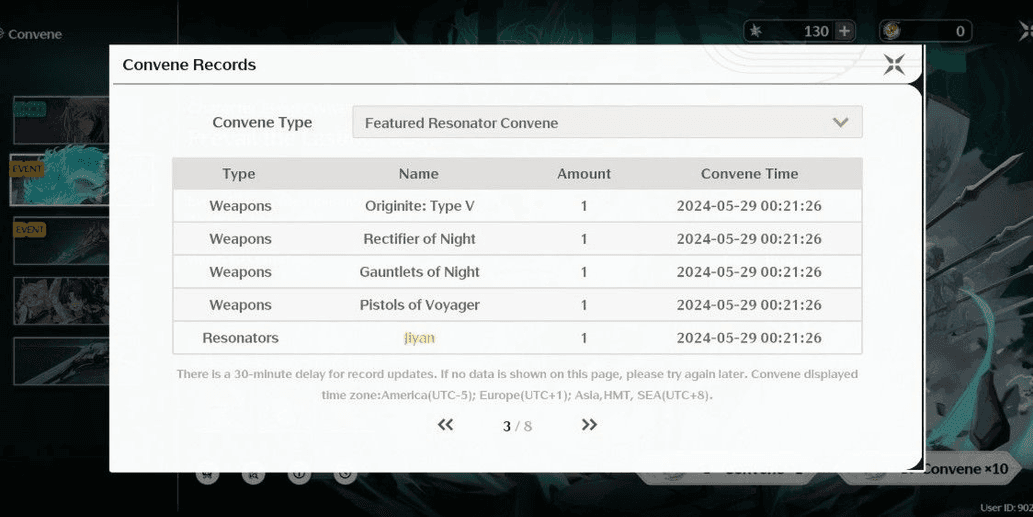
Task: Click the star currency icon beside 130
Action: pos(756,31)
